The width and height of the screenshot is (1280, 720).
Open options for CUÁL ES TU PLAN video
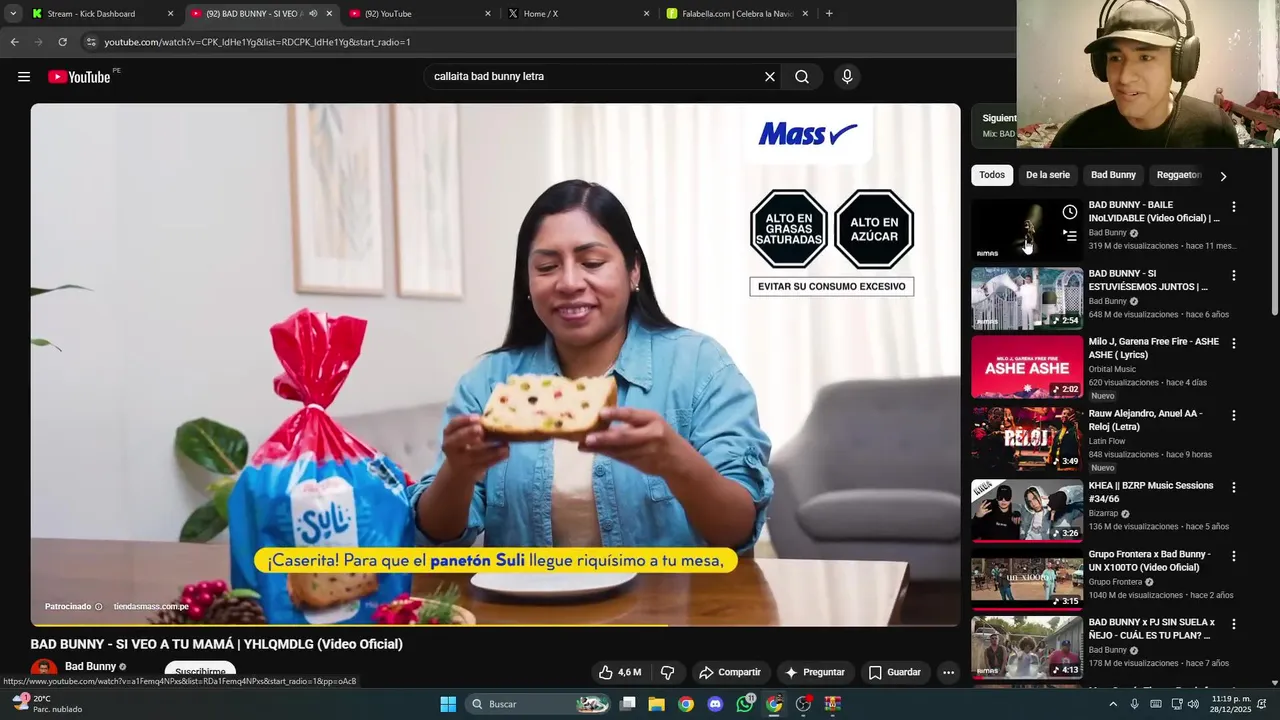[1233, 624]
